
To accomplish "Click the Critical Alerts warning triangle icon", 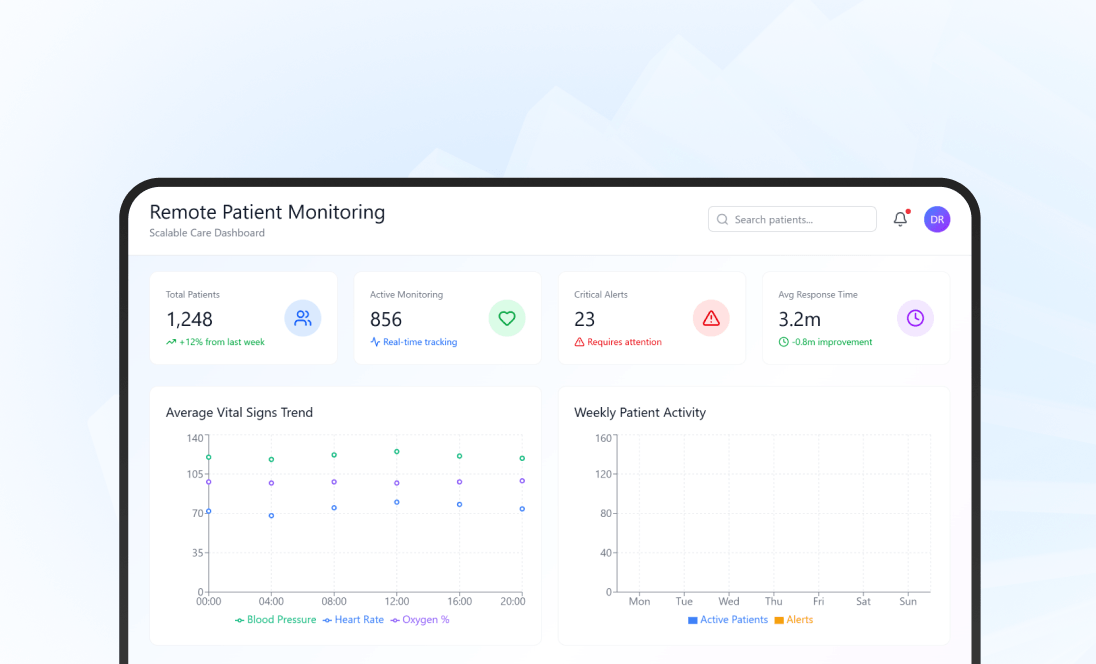I will [711, 318].
